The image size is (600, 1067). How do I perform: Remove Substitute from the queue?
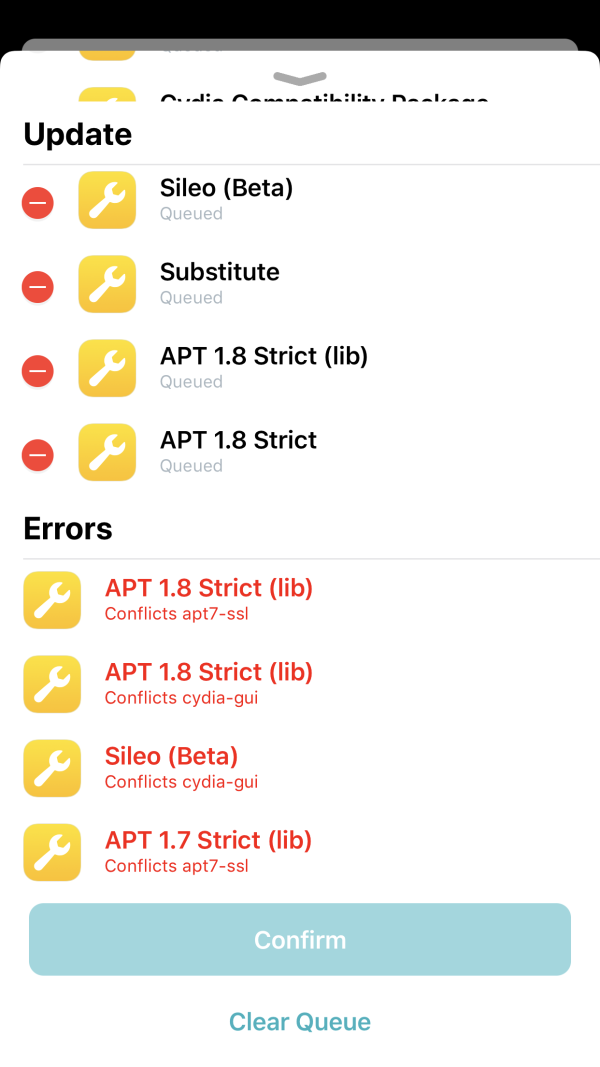tap(38, 287)
